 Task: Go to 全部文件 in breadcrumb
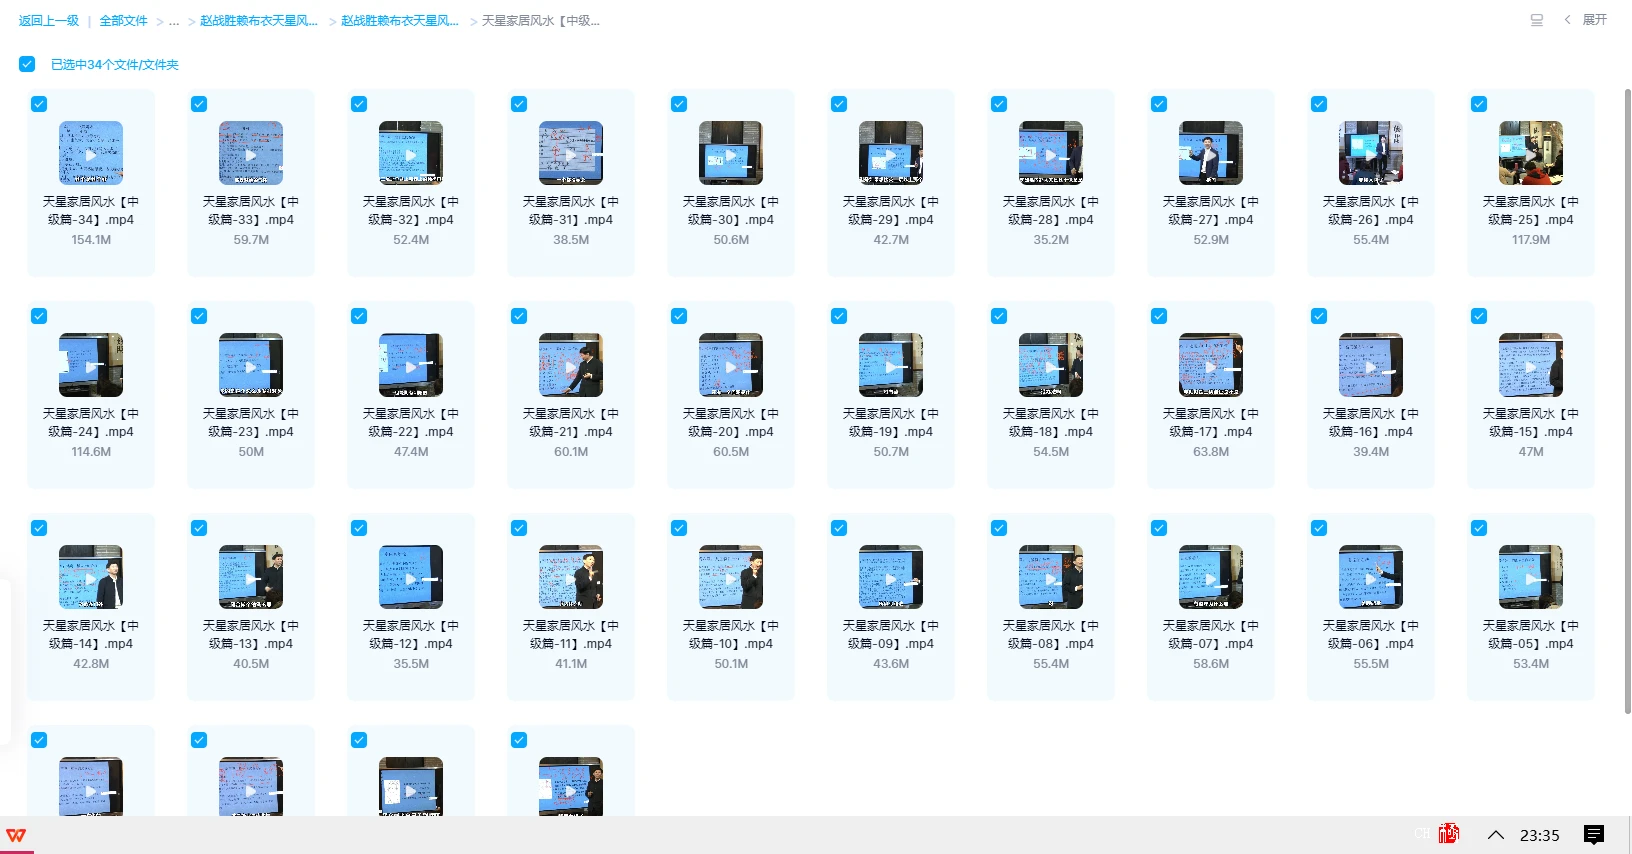pos(123,21)
